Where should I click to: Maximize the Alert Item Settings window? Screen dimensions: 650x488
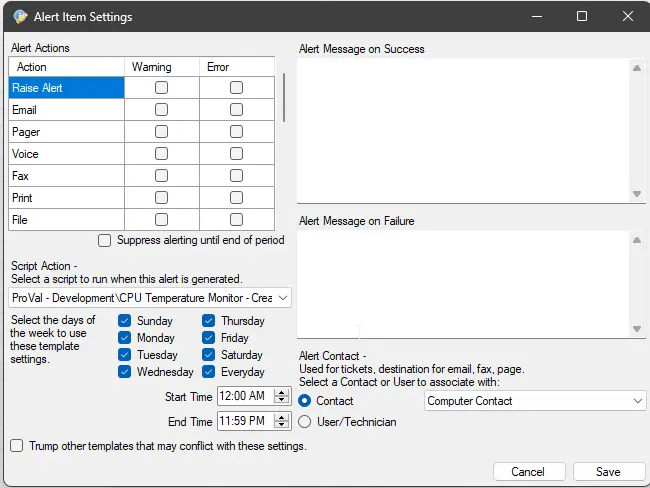coord(582,16)
